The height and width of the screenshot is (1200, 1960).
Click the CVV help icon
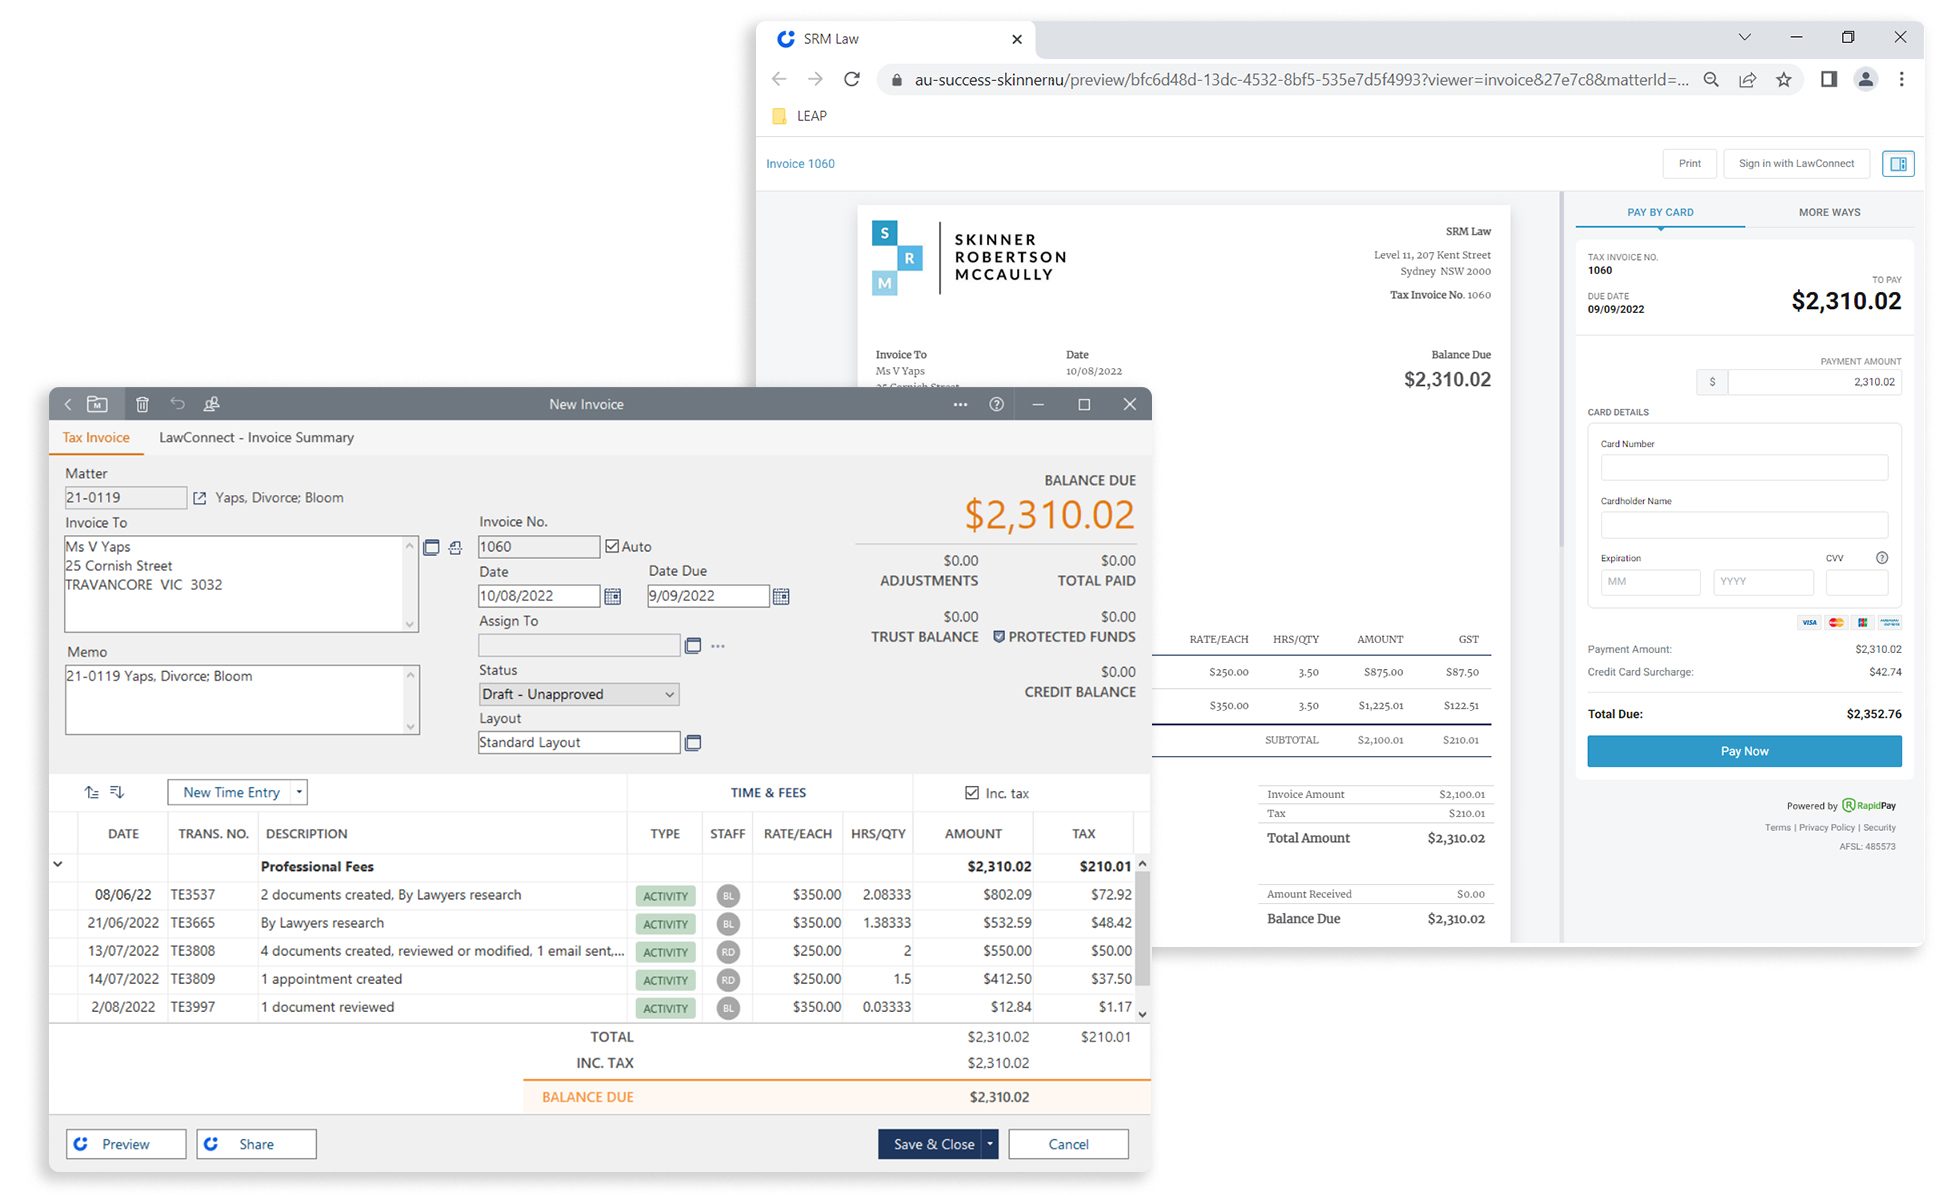(x=1882, y=558)
